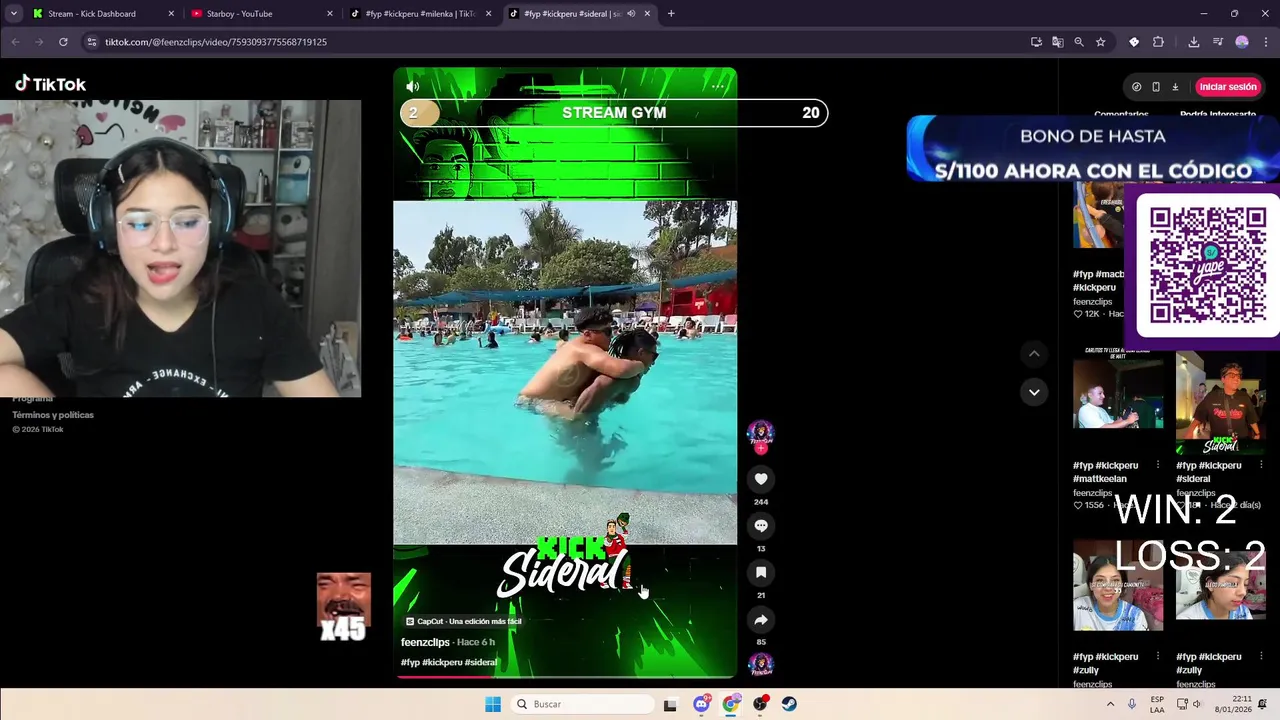Viewport: 1280px width, 720px height.
Task: Open OBS from the taskbar
Action: pos(760,704)
